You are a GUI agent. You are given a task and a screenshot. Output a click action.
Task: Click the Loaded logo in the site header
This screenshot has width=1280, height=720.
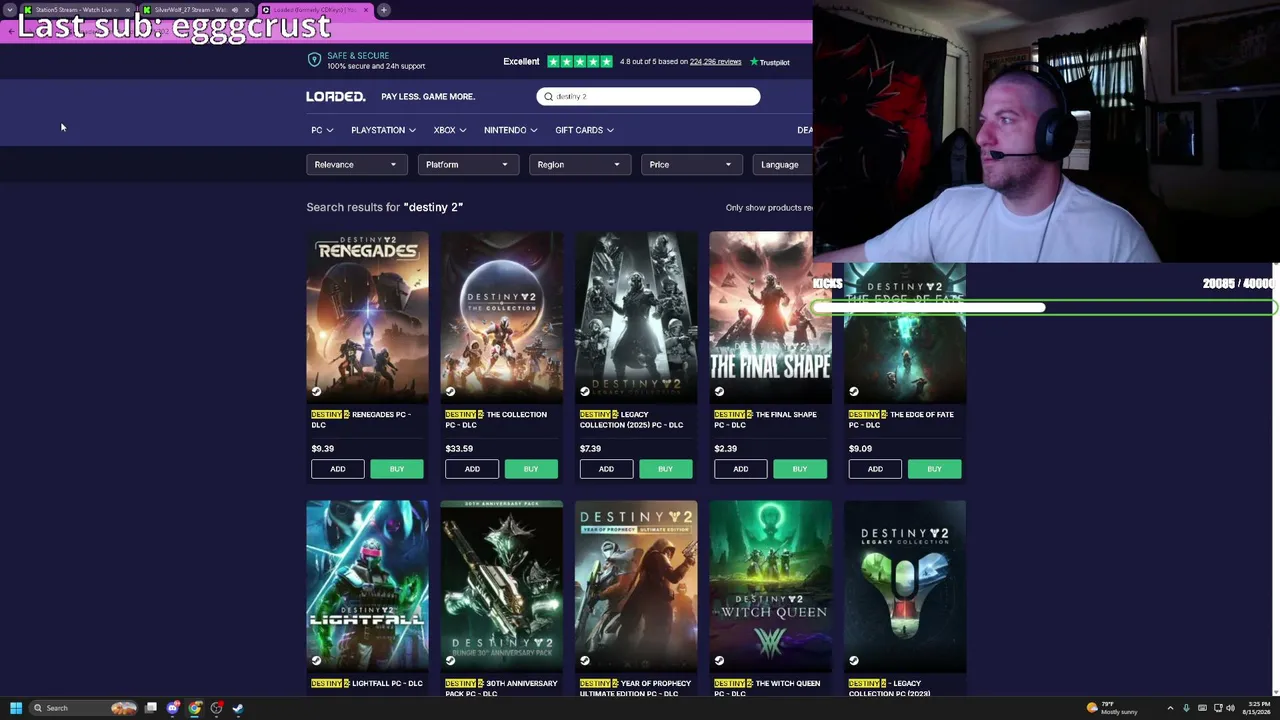pyautogui.click(x=336, y=97)
